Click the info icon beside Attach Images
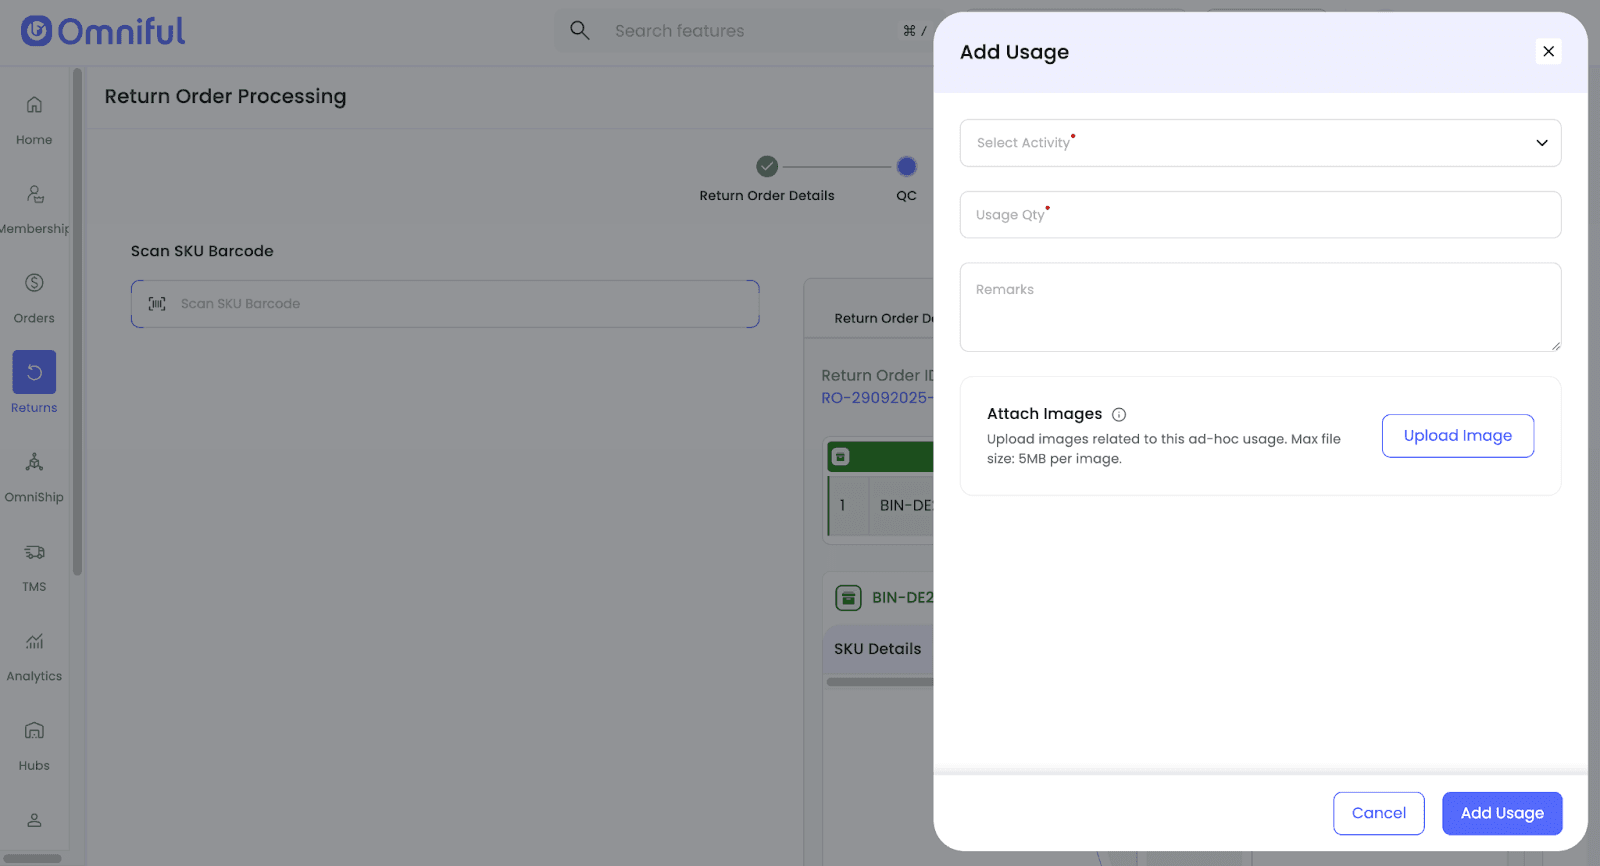Image resolution: width=1600 pixels, height=866 pixels. tap(1119, 415)
